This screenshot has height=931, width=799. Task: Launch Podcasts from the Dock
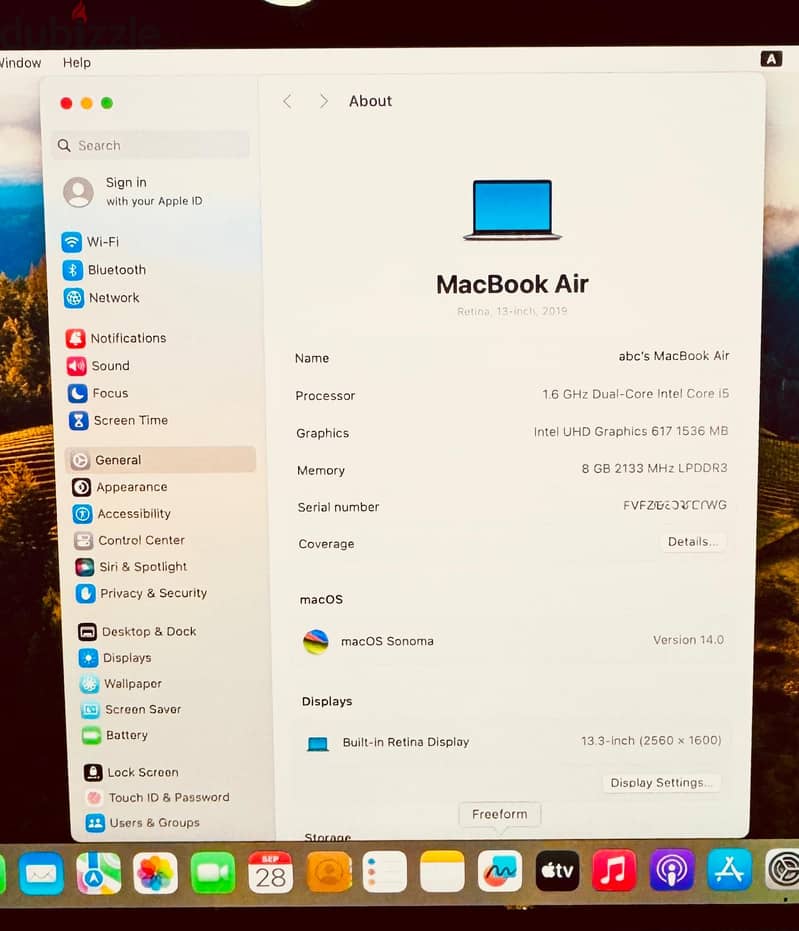tap(672, 870)
